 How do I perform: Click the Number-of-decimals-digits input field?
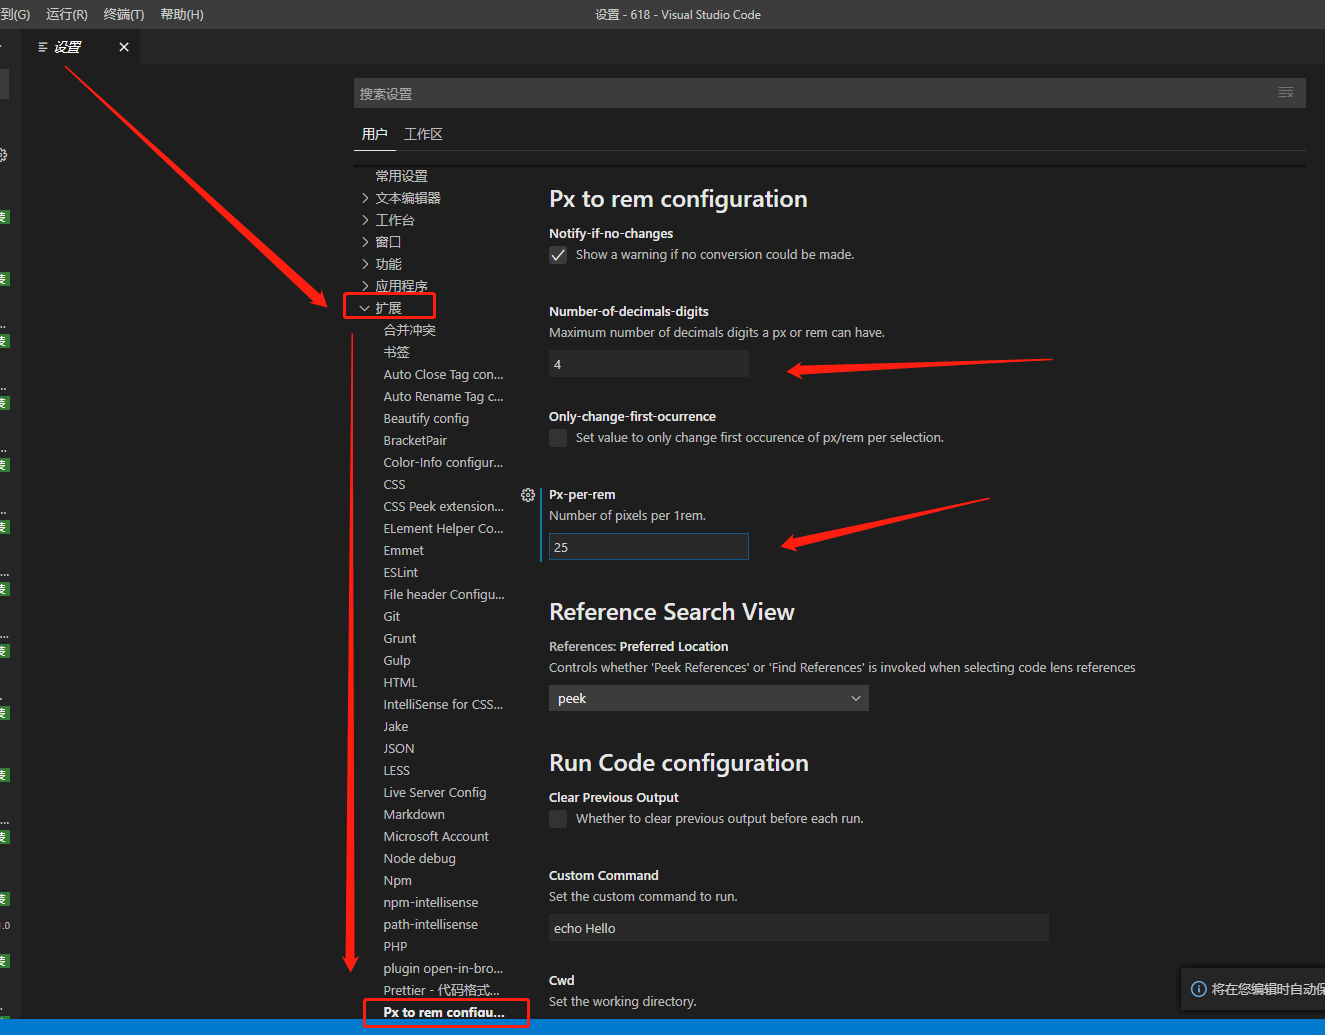(649, 364)
